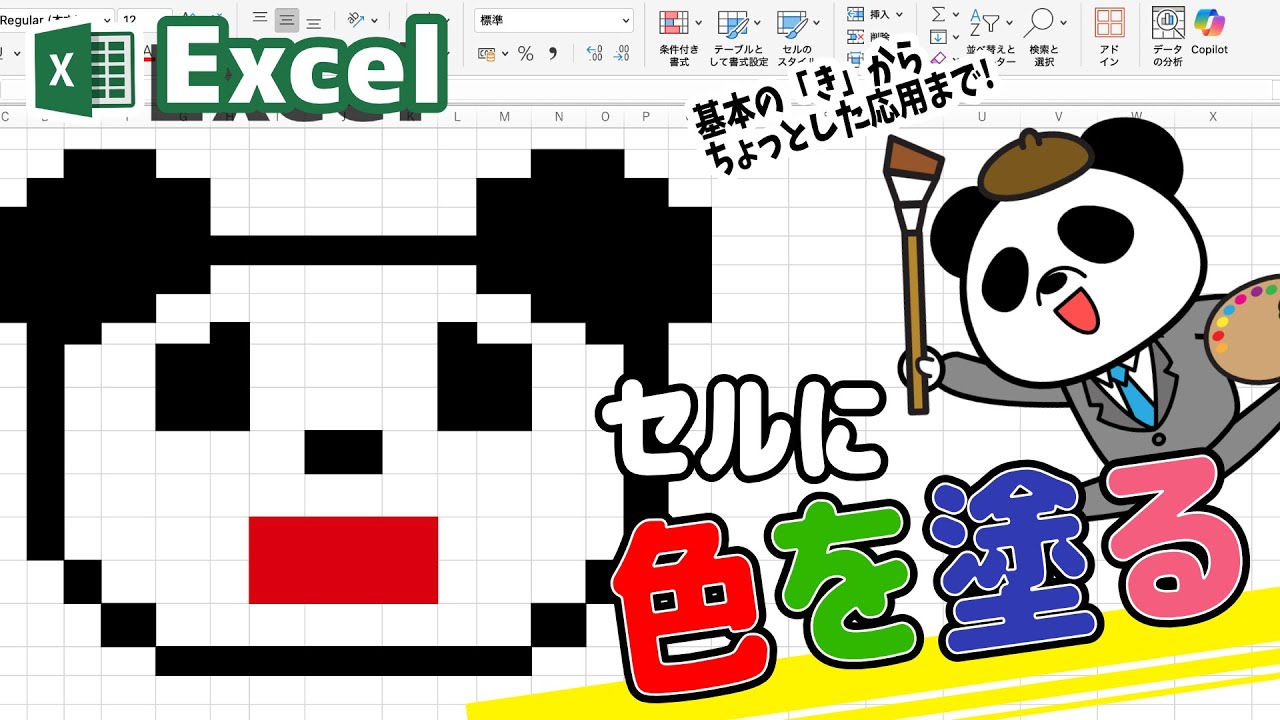Click the Fill down icon
The height and width of the screenshot is (720, 1280).
[938, 37]
